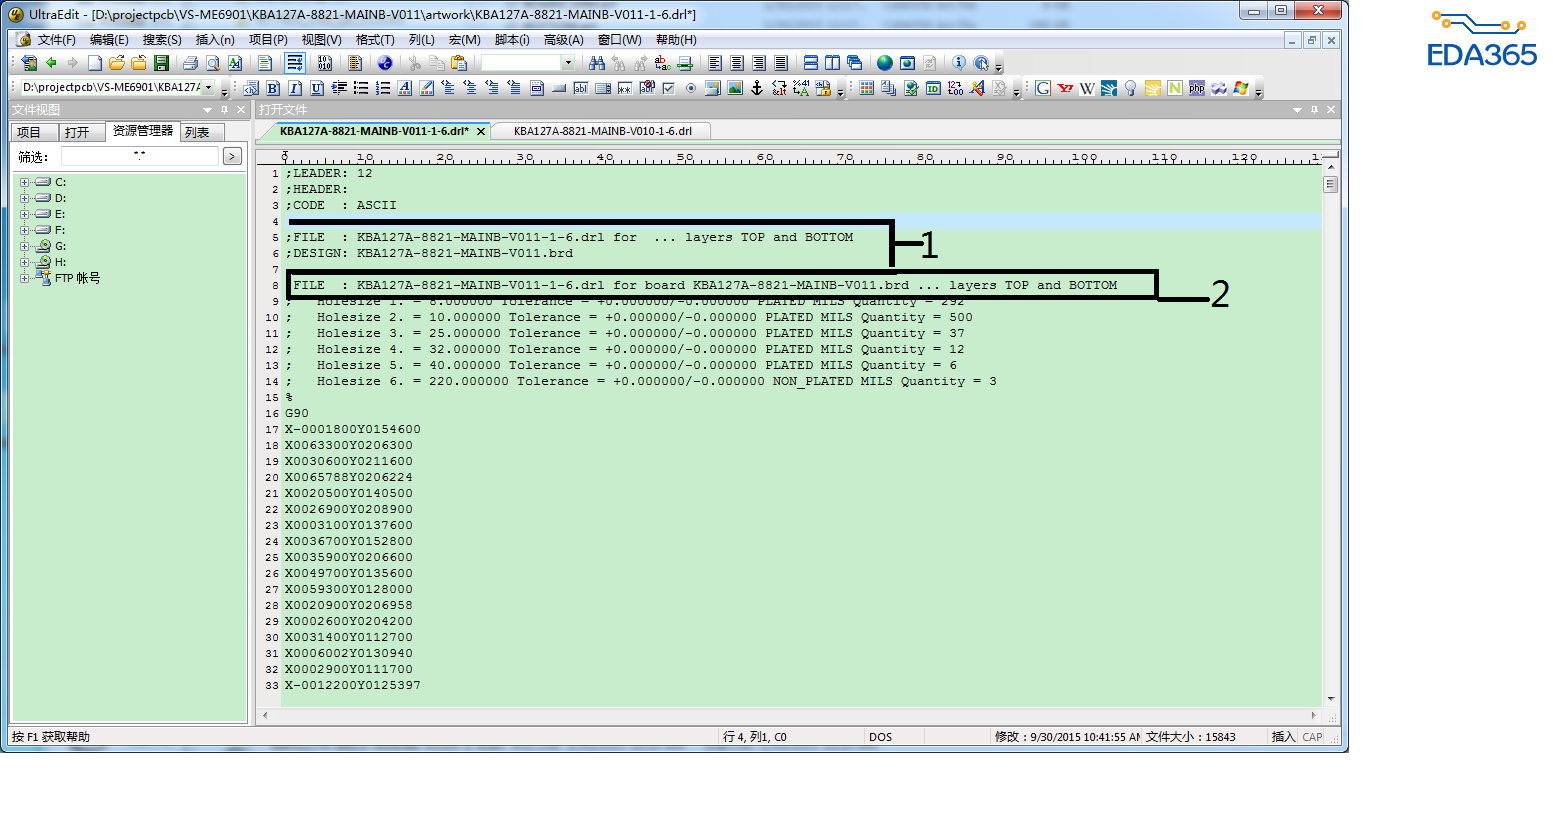Open the 编辑(E) menu
The height and width of the screenshot is (820, 1553).
coord(109,40)
